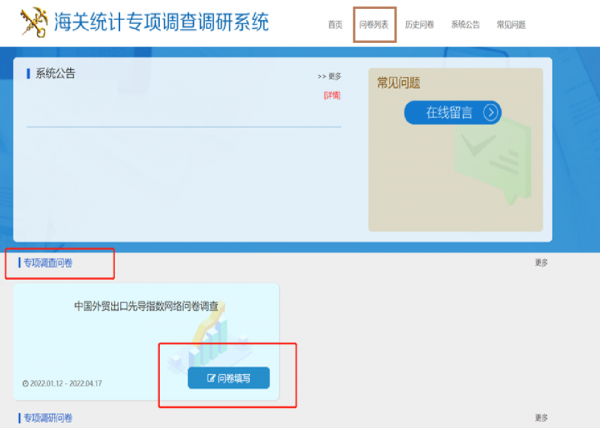
Task: Go to the 历史问卷 tab
Action: coord(419,23)
